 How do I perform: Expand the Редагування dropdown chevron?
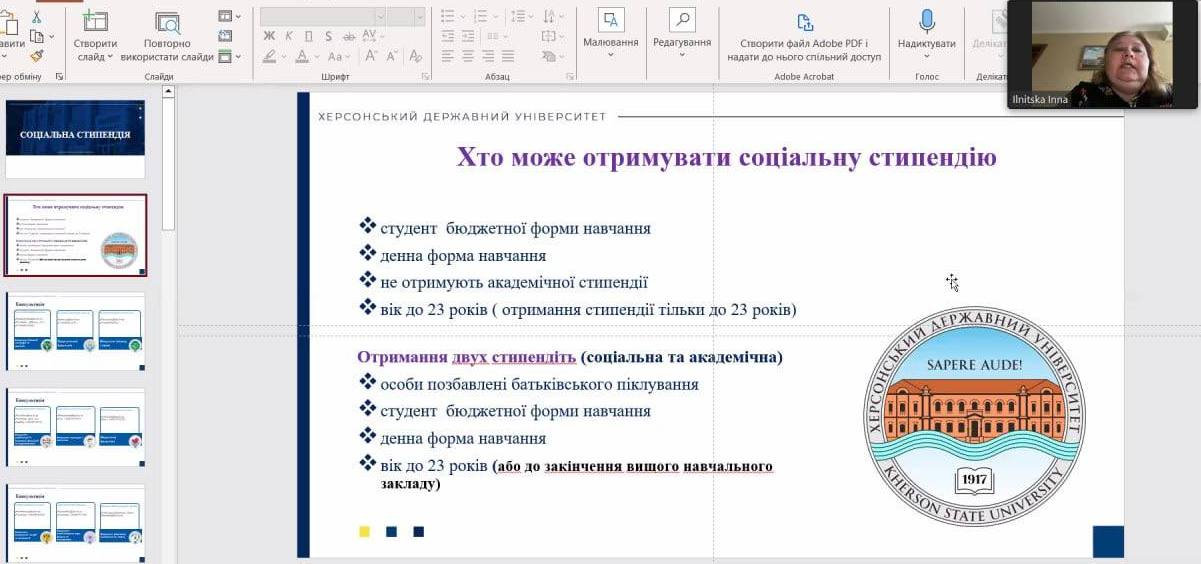click(682, 55)
